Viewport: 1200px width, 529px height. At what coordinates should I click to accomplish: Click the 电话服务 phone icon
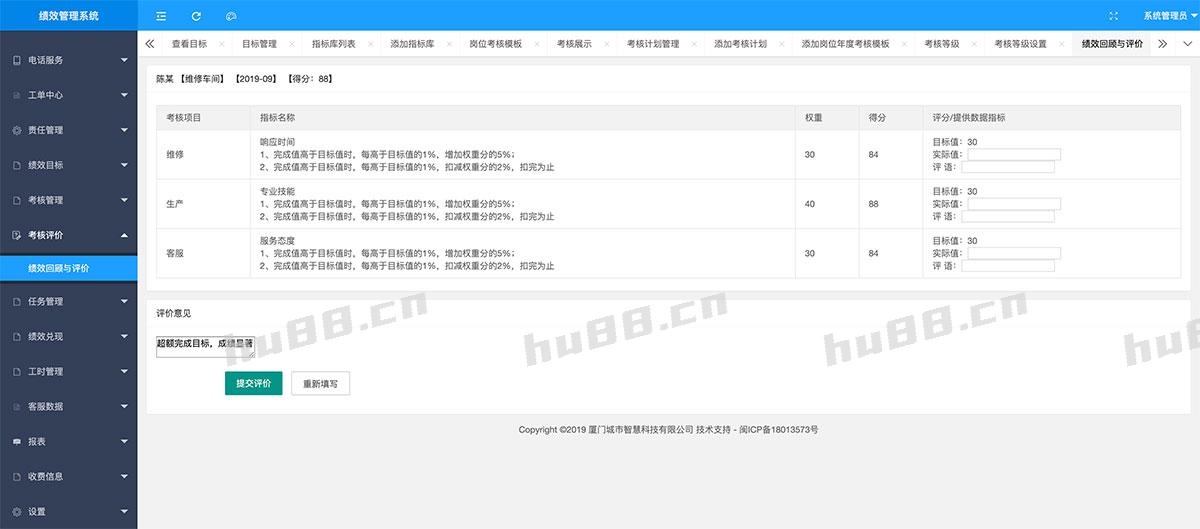click(16, 60)
